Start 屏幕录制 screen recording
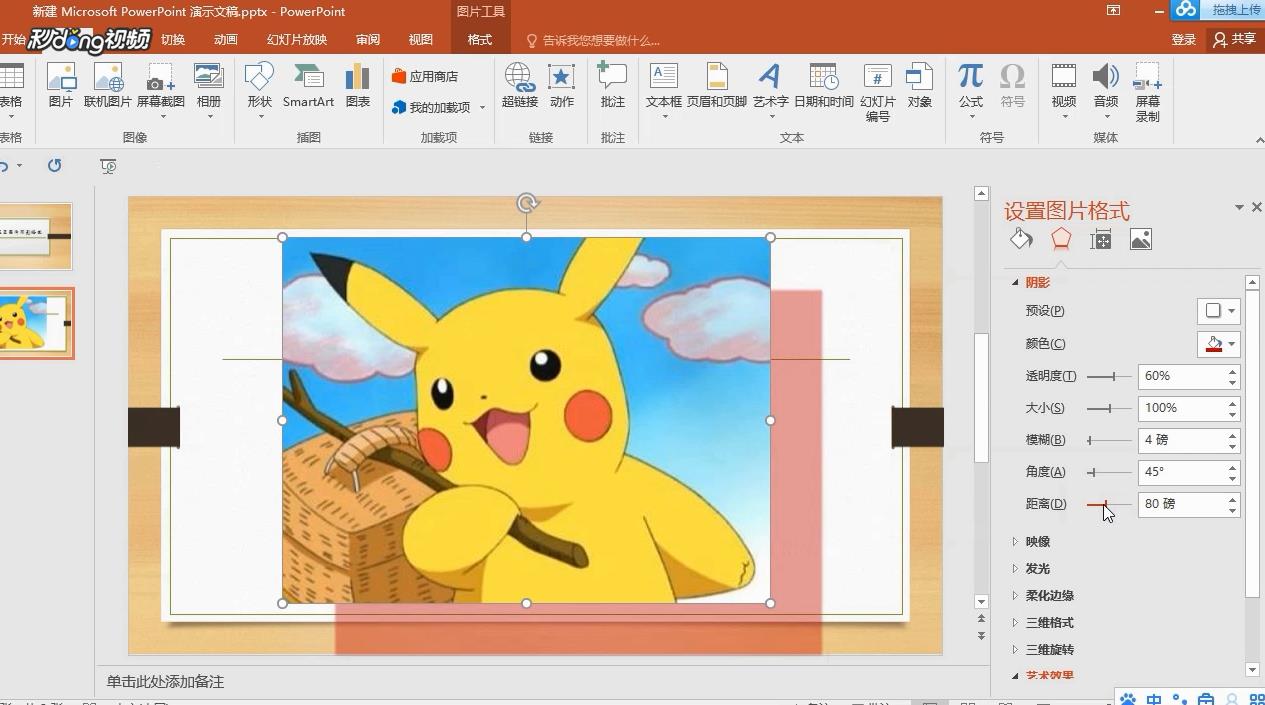The width and height of the screenshot is (1265, 705). click(1147, 92)
